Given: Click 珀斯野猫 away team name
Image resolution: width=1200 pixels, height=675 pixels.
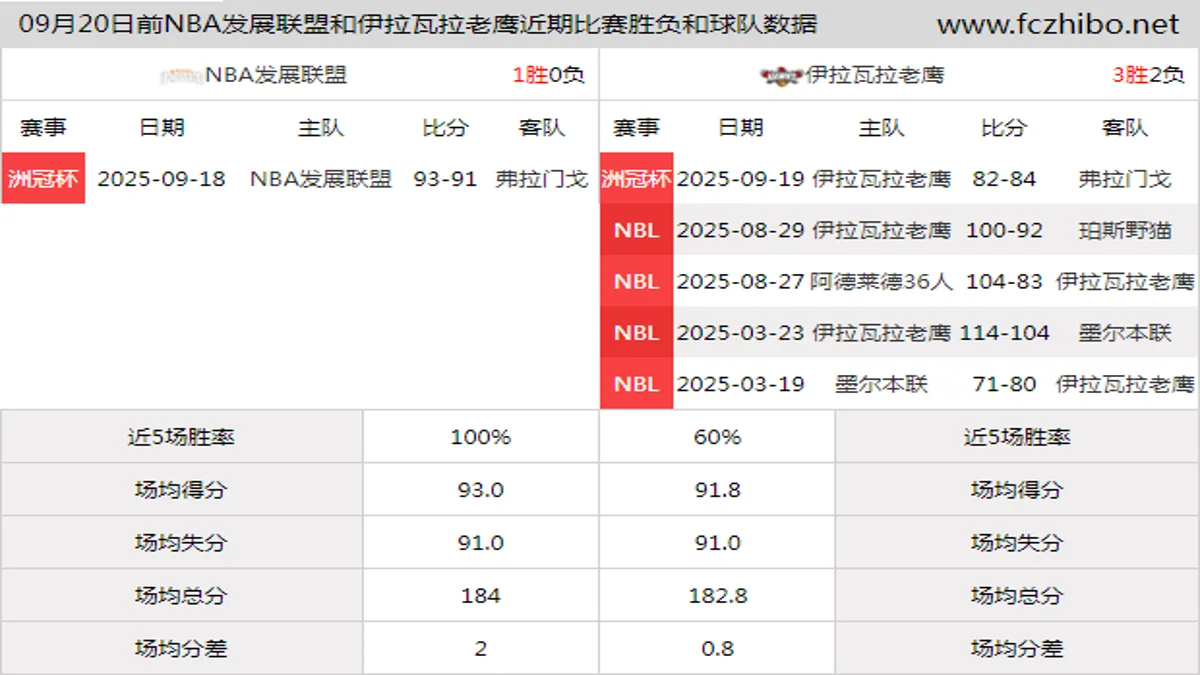Looking at the screenshot, I should click(x=1125, y=230).
